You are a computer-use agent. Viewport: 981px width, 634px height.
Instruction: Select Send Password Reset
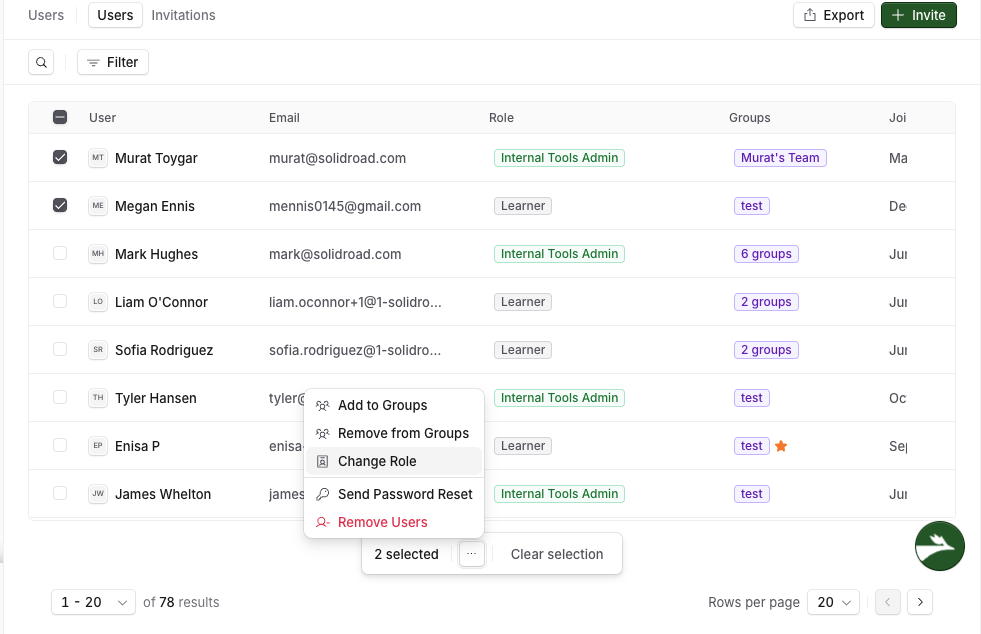[394, 494]
